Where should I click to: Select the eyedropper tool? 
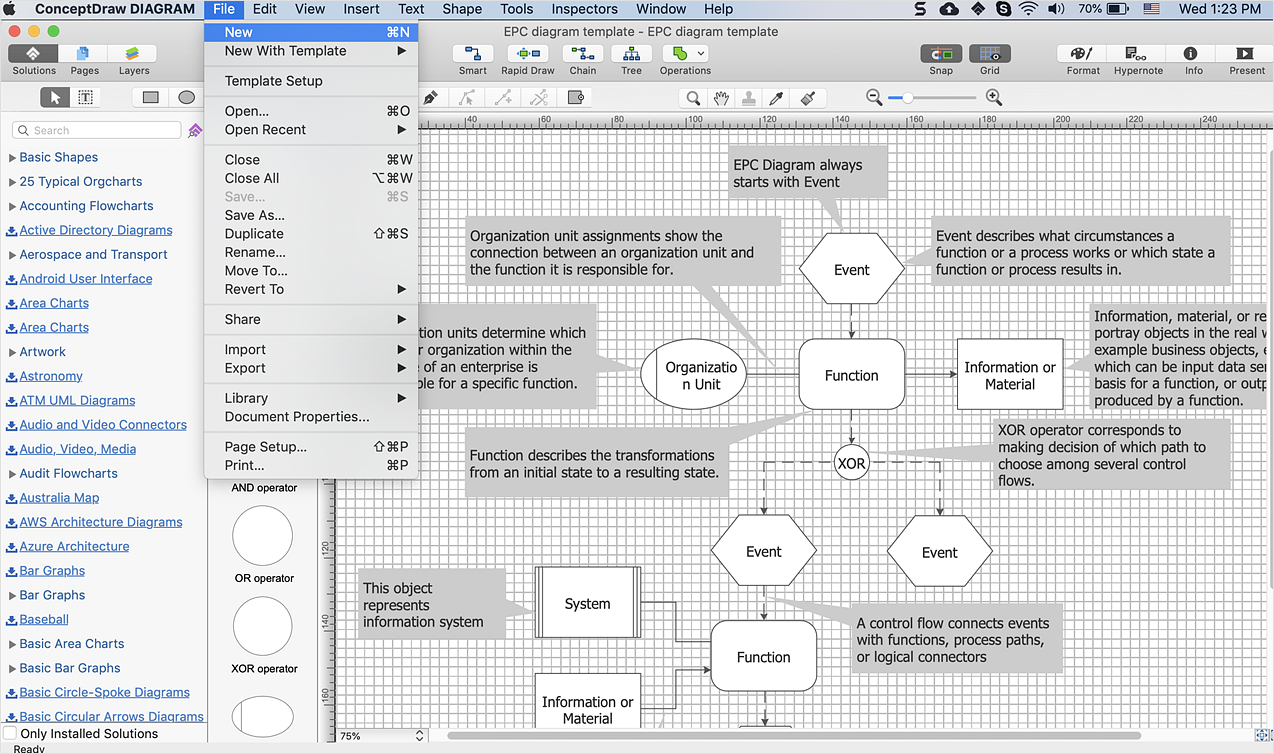(777, 98)
